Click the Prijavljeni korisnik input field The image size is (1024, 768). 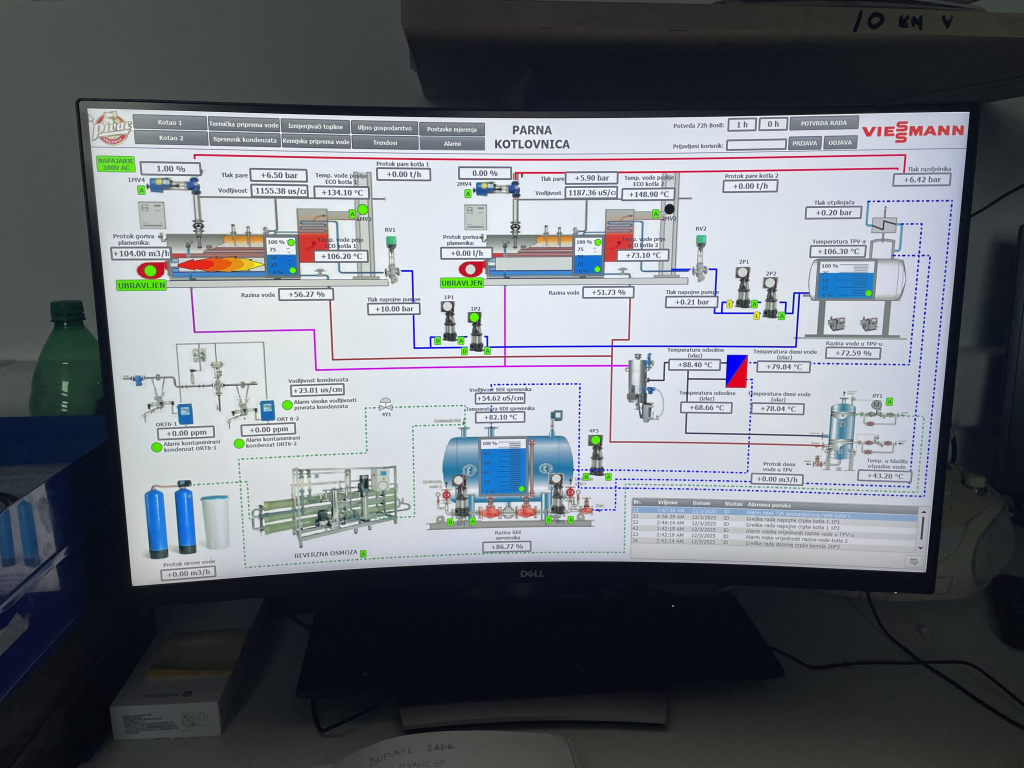click(x=756, y=144)
